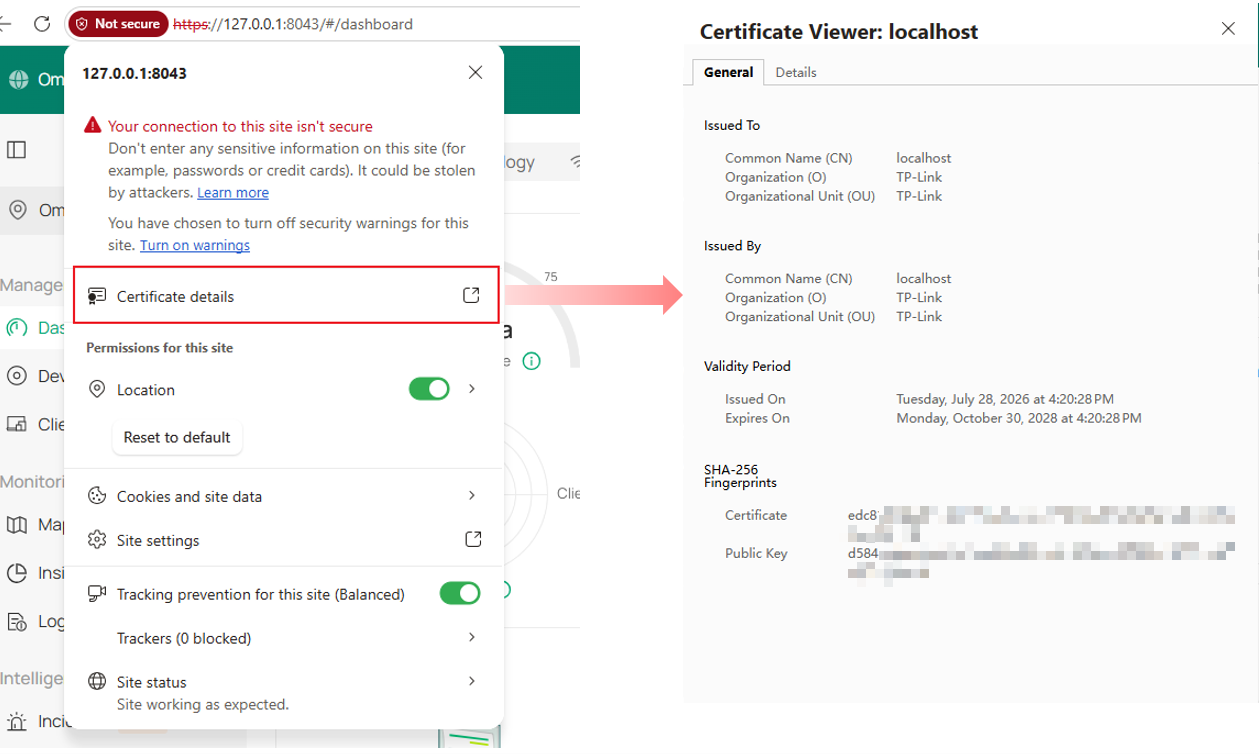Click external-link icon on Certificate details row
1259x754 pixels.
click(471, 295)
